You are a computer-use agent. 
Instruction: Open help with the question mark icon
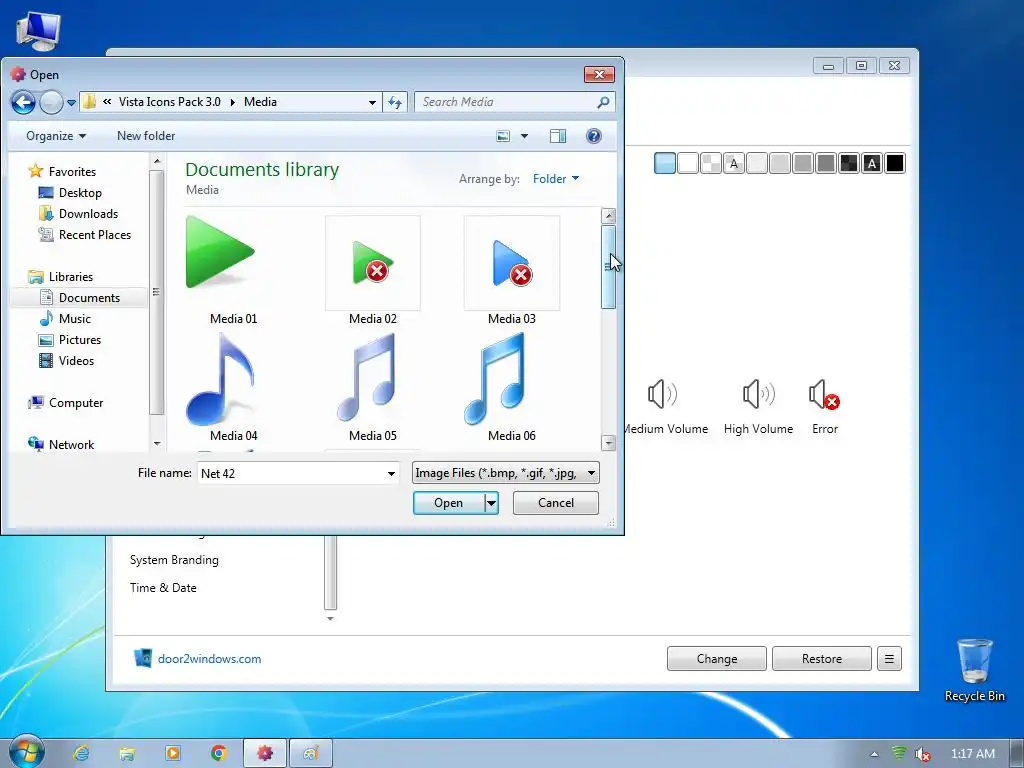[x=594, y=136]
